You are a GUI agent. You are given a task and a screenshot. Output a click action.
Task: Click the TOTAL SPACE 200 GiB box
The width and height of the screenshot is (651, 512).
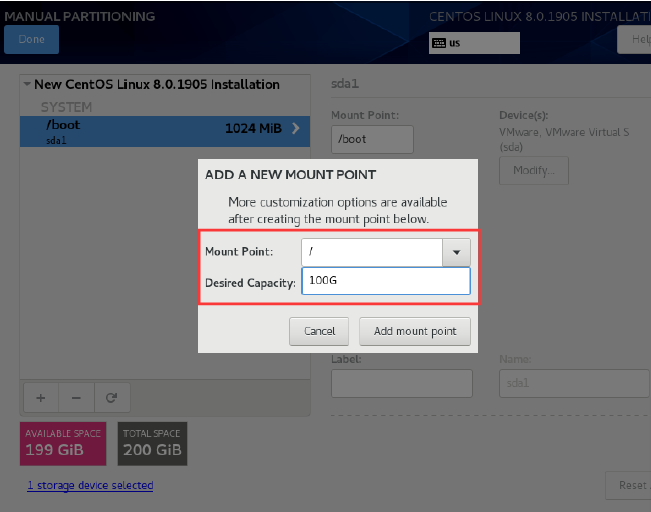(x=152, y=443)
